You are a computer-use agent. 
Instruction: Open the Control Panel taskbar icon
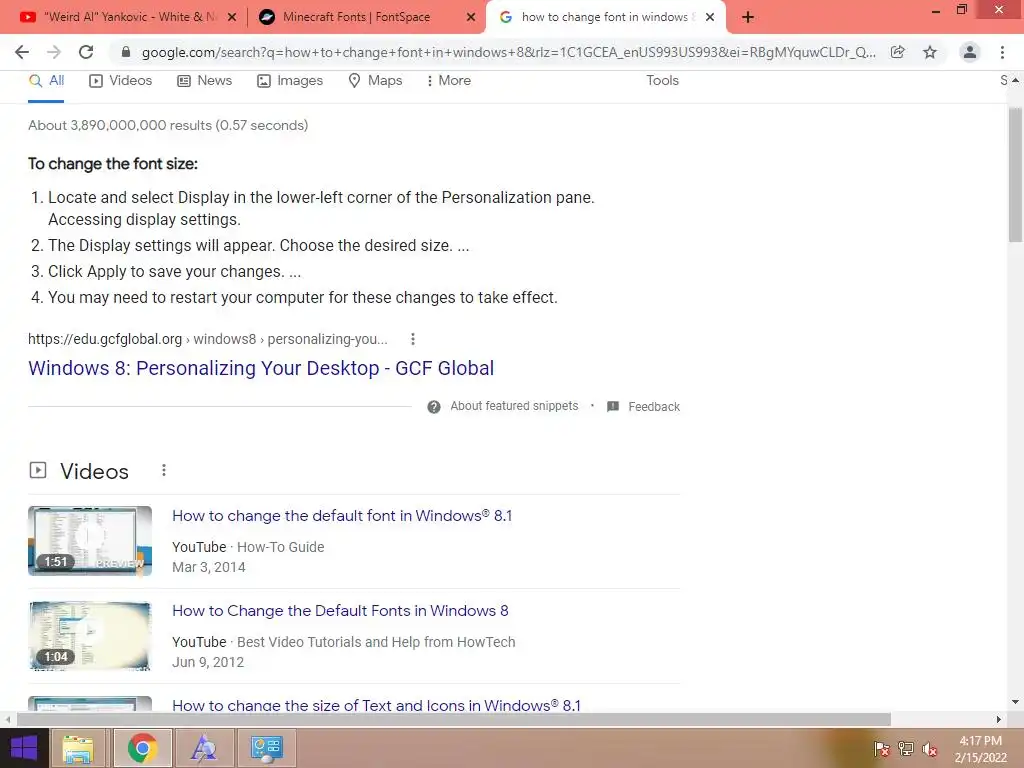pos(266,748)
